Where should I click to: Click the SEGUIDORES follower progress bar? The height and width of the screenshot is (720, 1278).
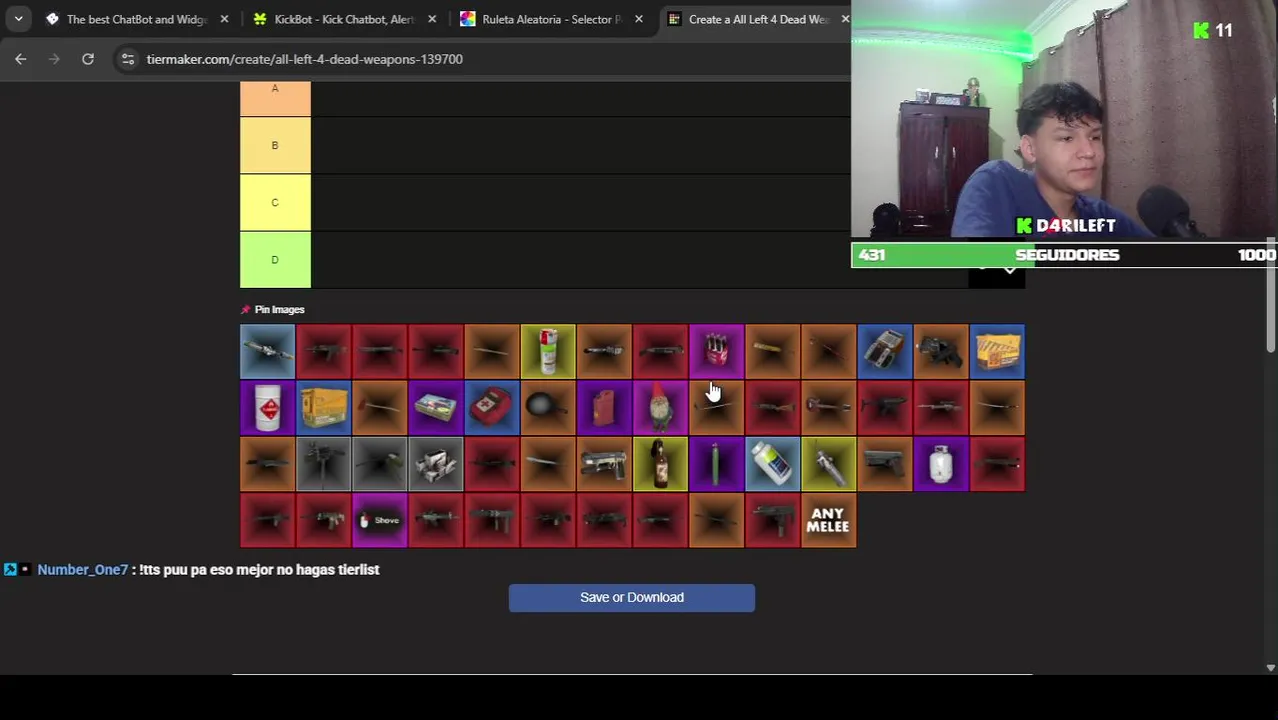point(1064,255)
